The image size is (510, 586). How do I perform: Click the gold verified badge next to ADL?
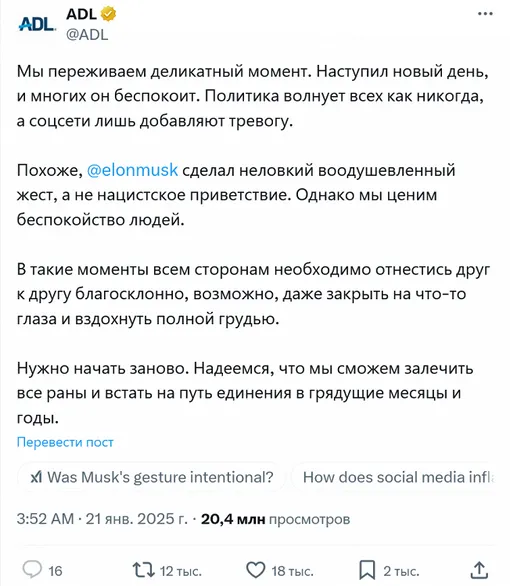coord(109,14)
